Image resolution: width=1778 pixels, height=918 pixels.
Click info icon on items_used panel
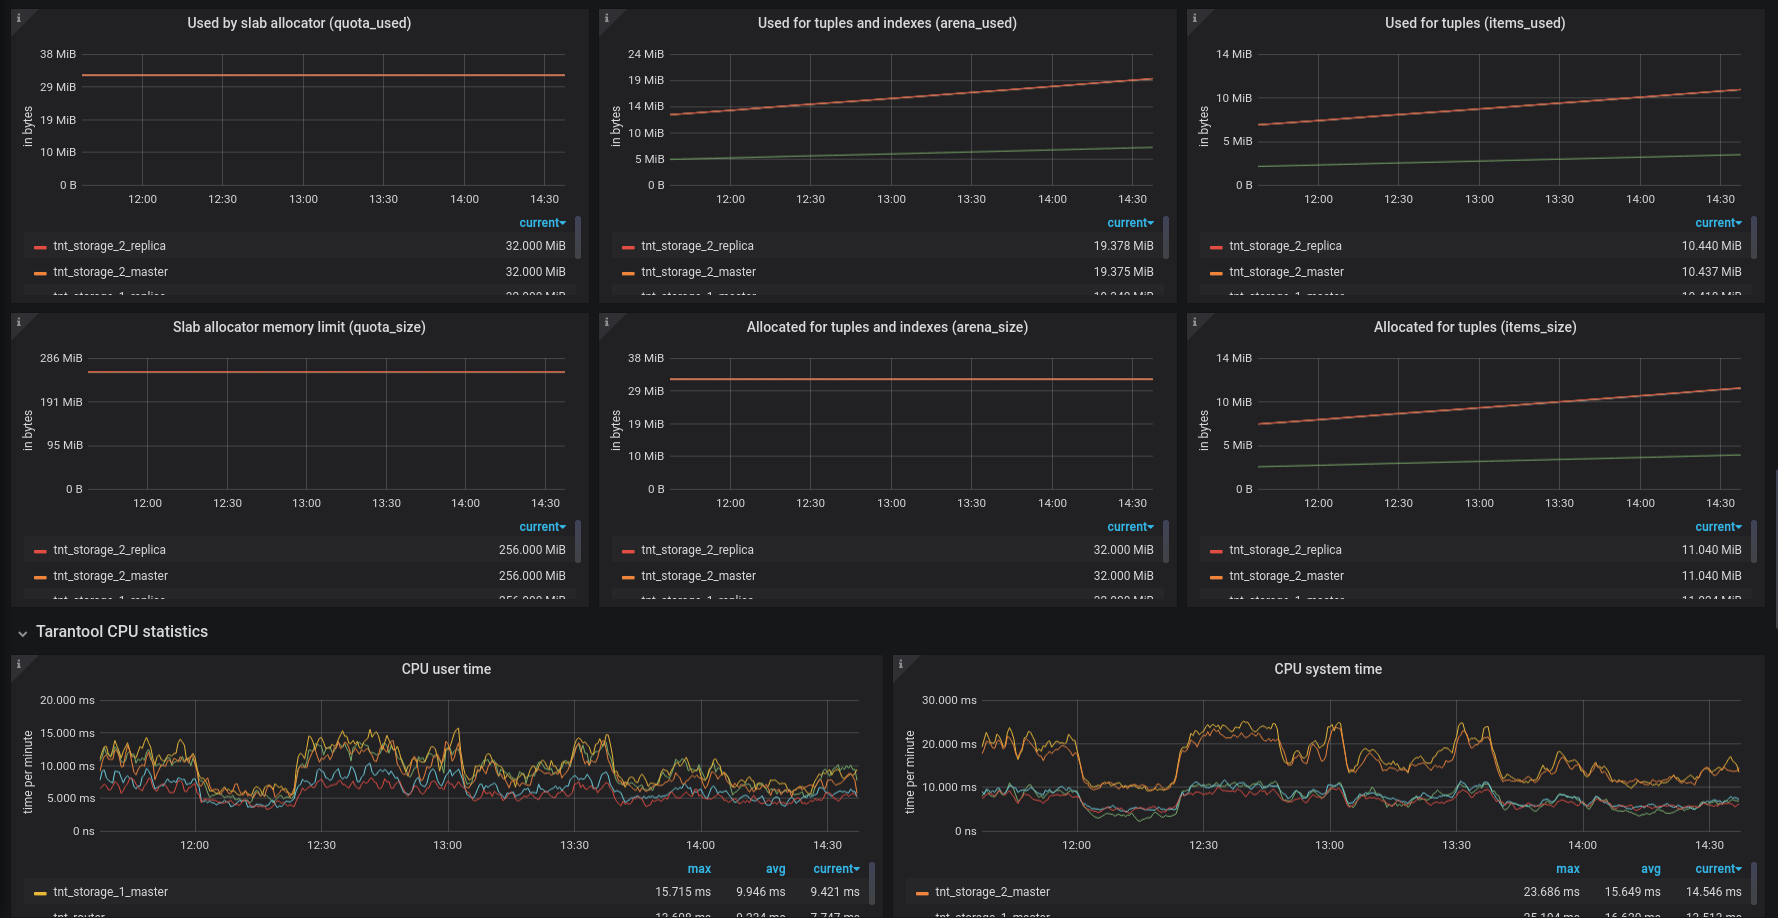point(1194,17)
